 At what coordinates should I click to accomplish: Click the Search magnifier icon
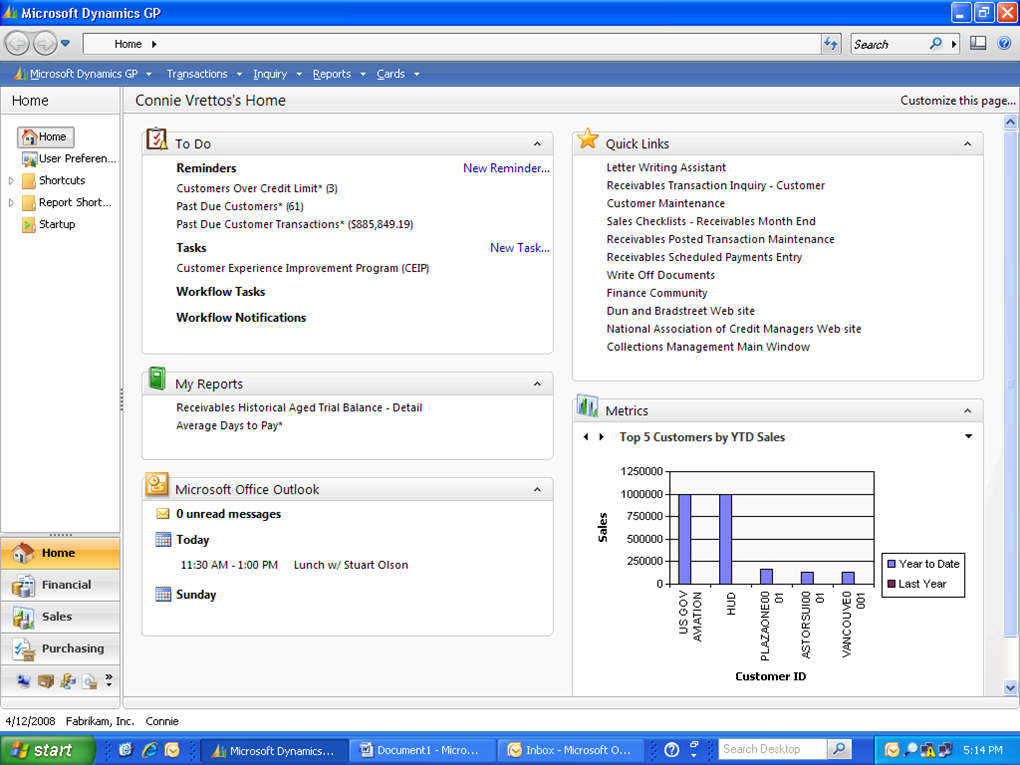[x=935, y=44]
